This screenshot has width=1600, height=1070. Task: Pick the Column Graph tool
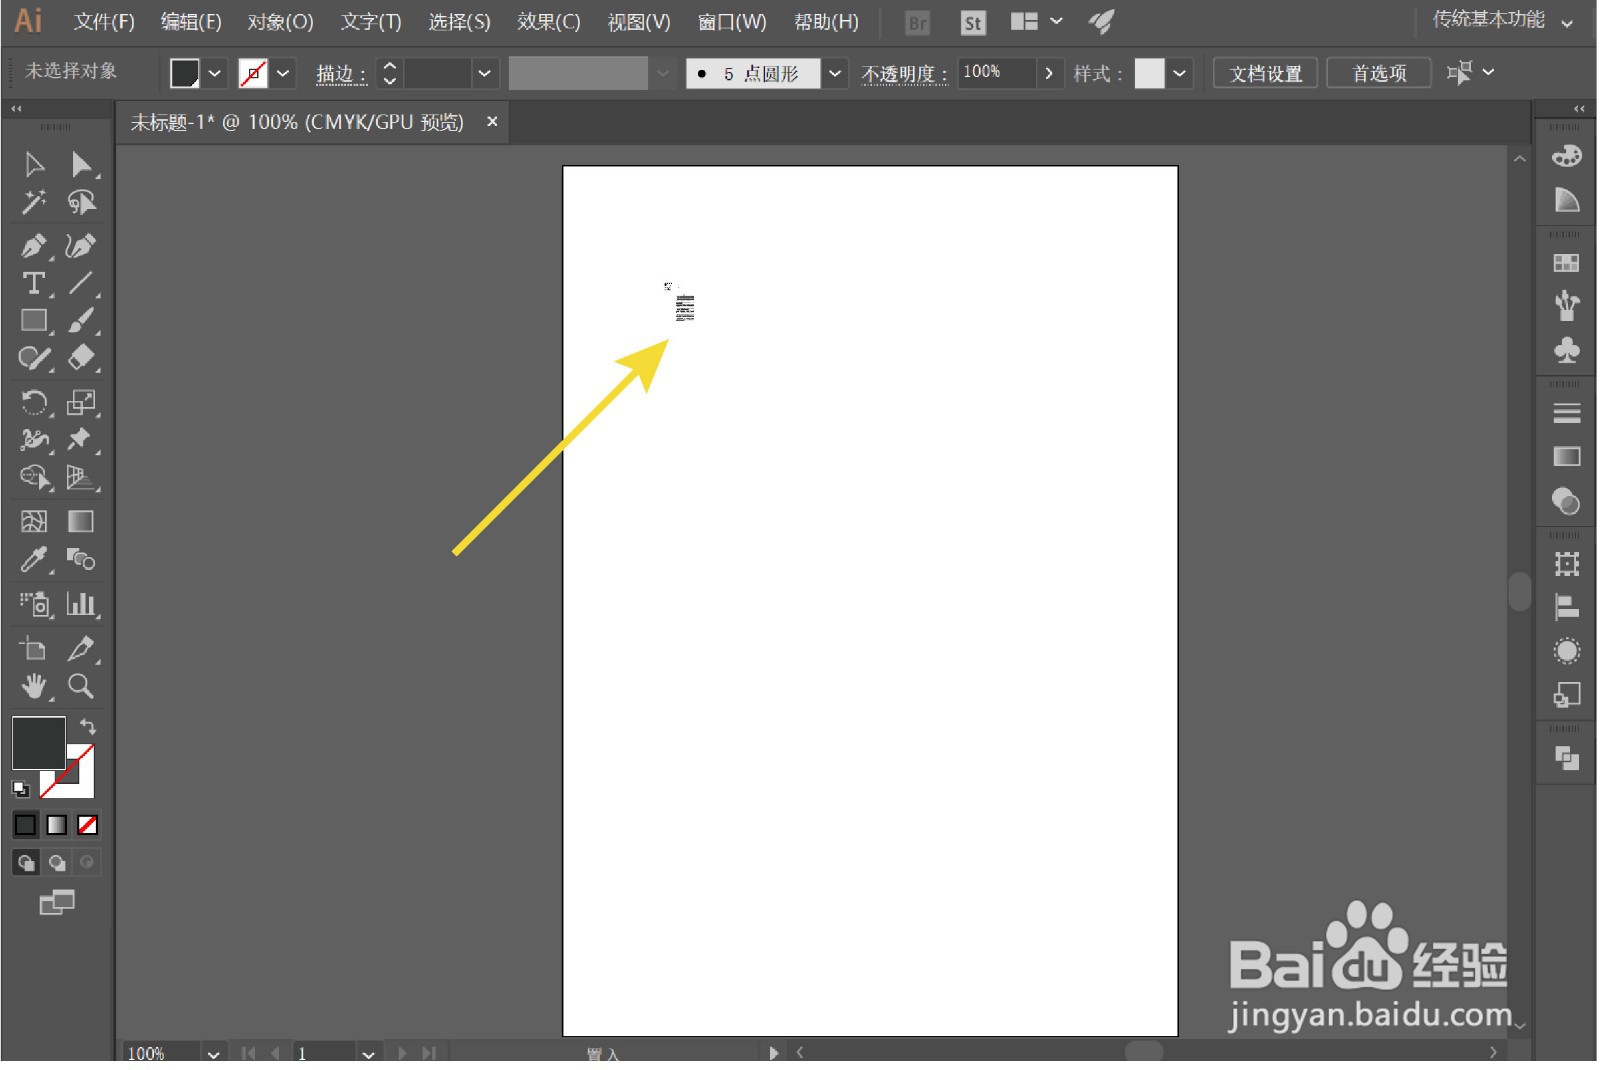click(x=81, y=604)
